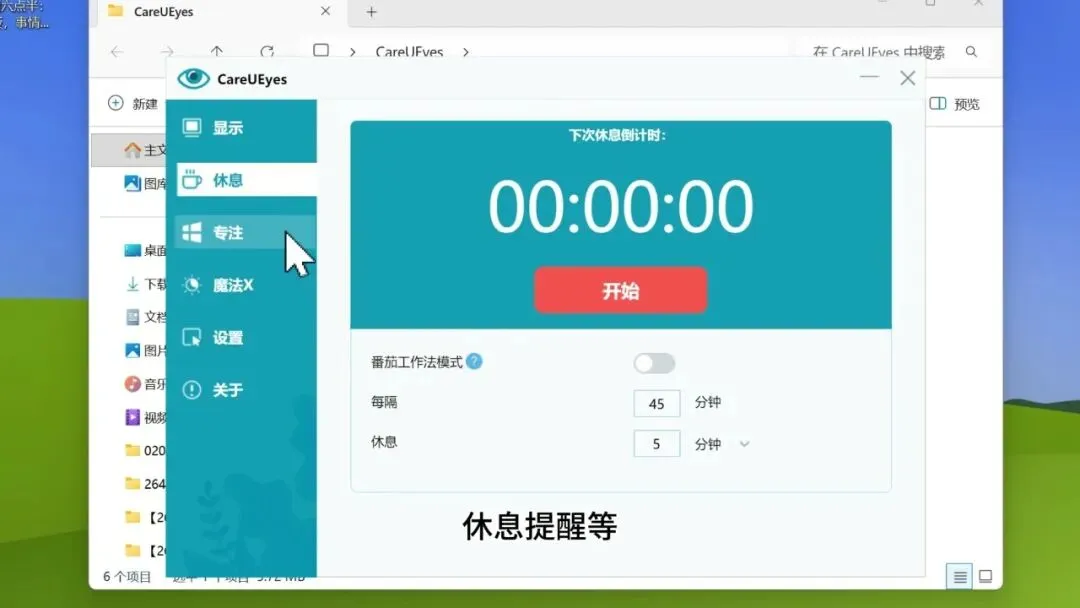
Task: Click the CareUEyes eye logo icon
Action: (x=193, y=78)
